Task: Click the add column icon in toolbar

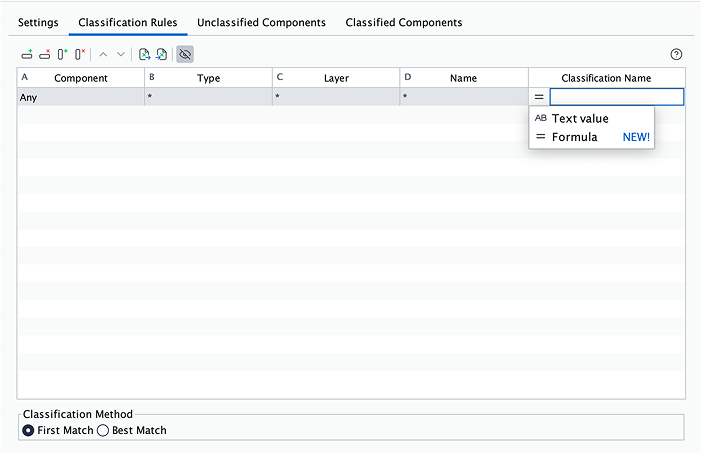Action: [x=62, y=54]
